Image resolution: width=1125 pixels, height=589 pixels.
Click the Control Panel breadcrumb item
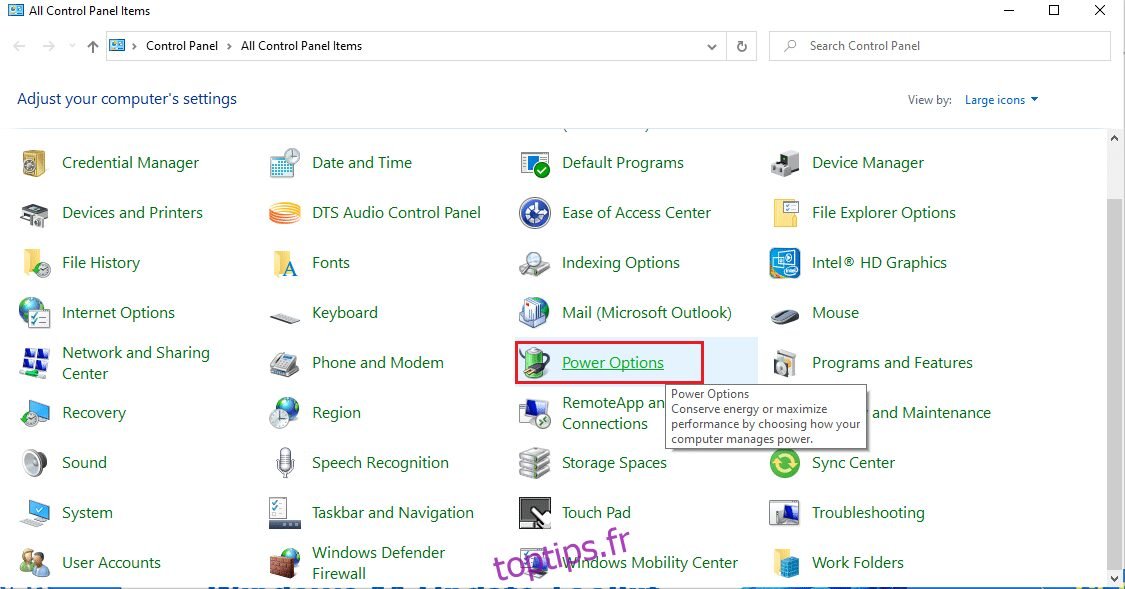point(182,46)
